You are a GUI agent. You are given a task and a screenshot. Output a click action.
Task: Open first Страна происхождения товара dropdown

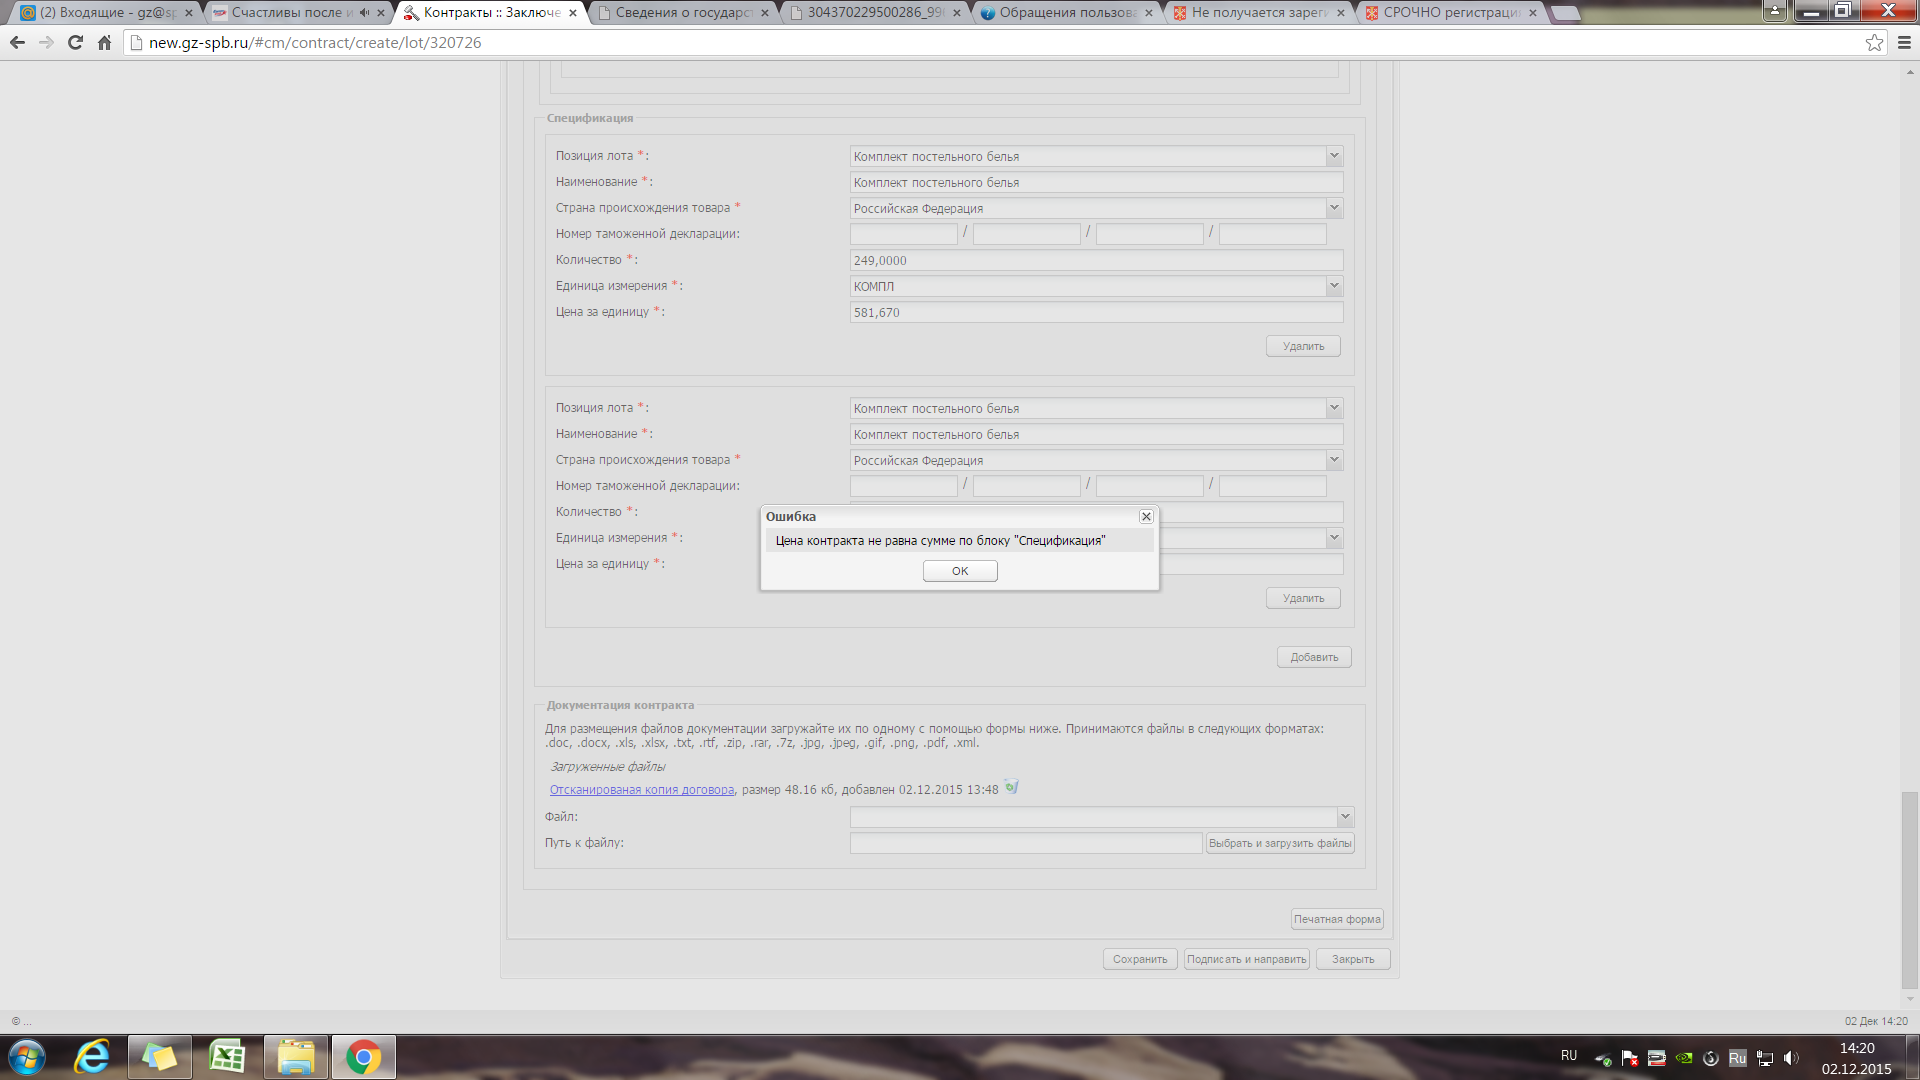[1333, 208]
